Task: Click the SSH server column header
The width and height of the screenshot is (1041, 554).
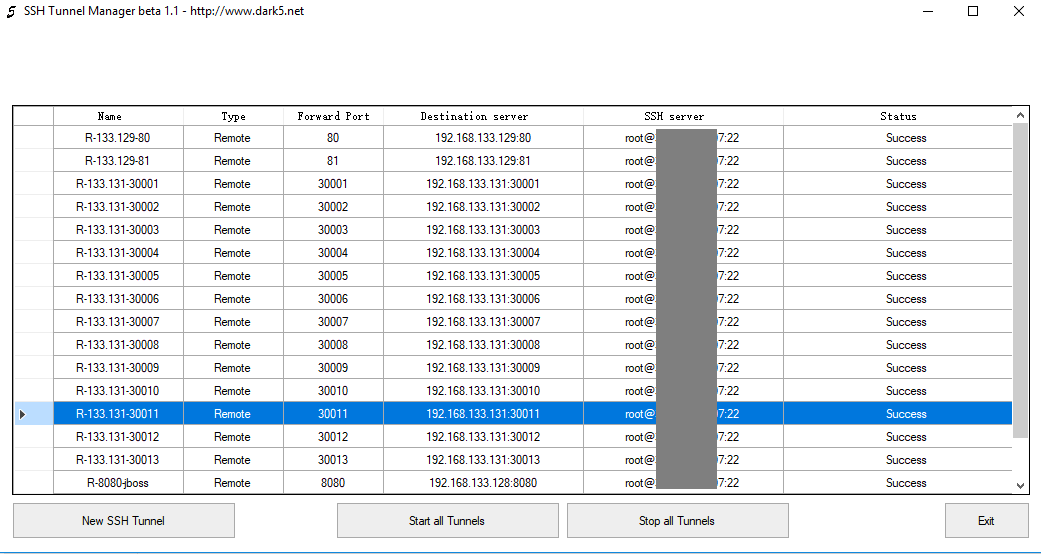Action: tap(683, 116)
